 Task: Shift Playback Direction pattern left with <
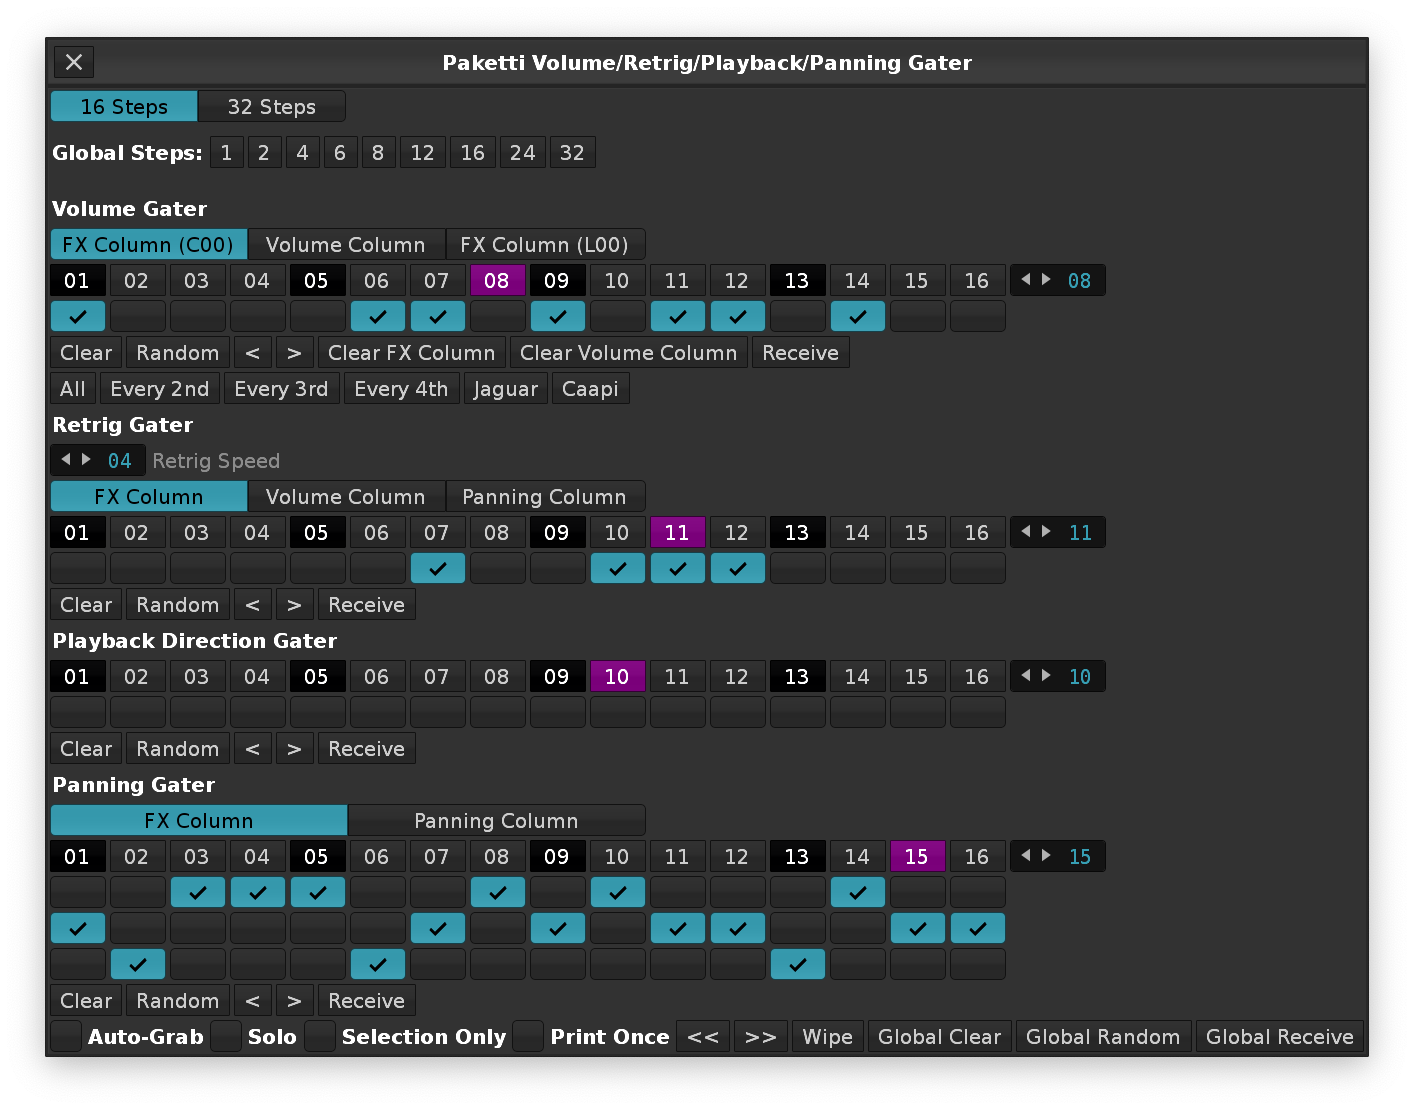coord(253,749)
